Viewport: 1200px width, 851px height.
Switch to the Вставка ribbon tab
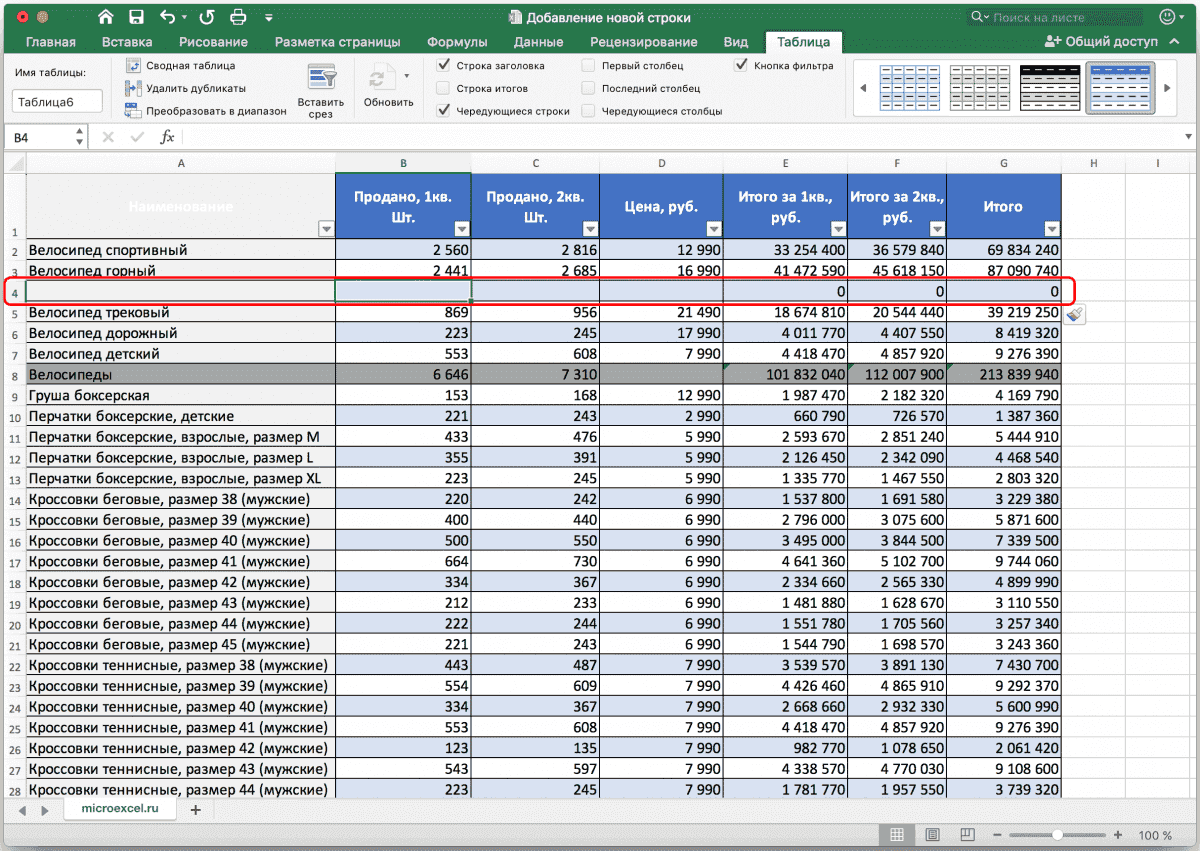coord(127,42)
